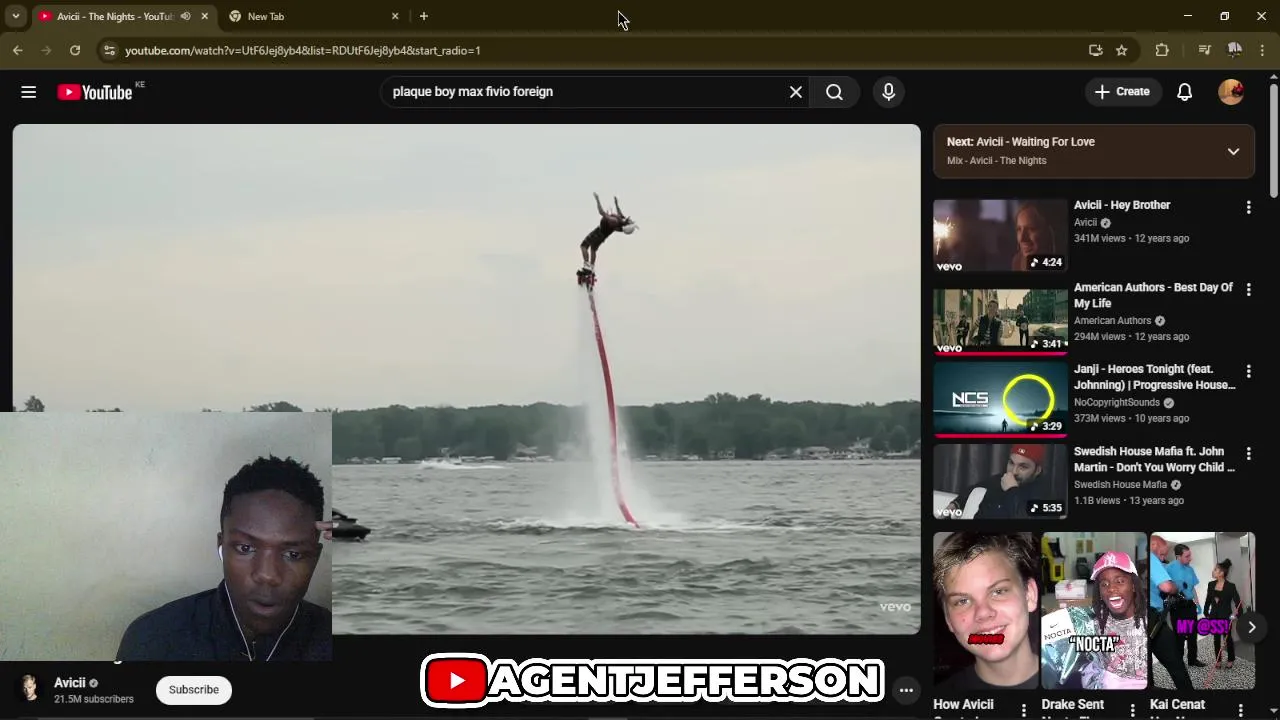The height and width of the screenshot is (720, 1280).
Task: Open the YouTube hamburger guide menu
Action: 28,92
